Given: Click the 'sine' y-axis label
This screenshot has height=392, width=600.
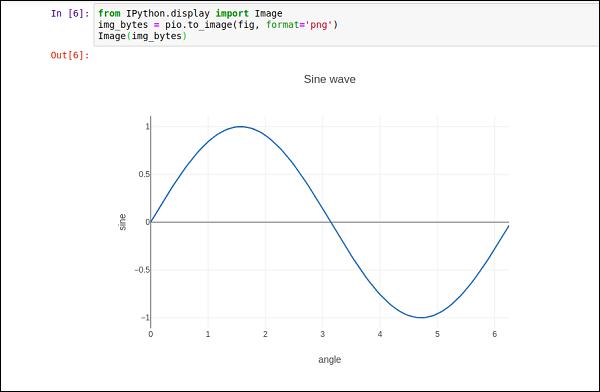Looking at the screenshot, I should click(122, 222).
